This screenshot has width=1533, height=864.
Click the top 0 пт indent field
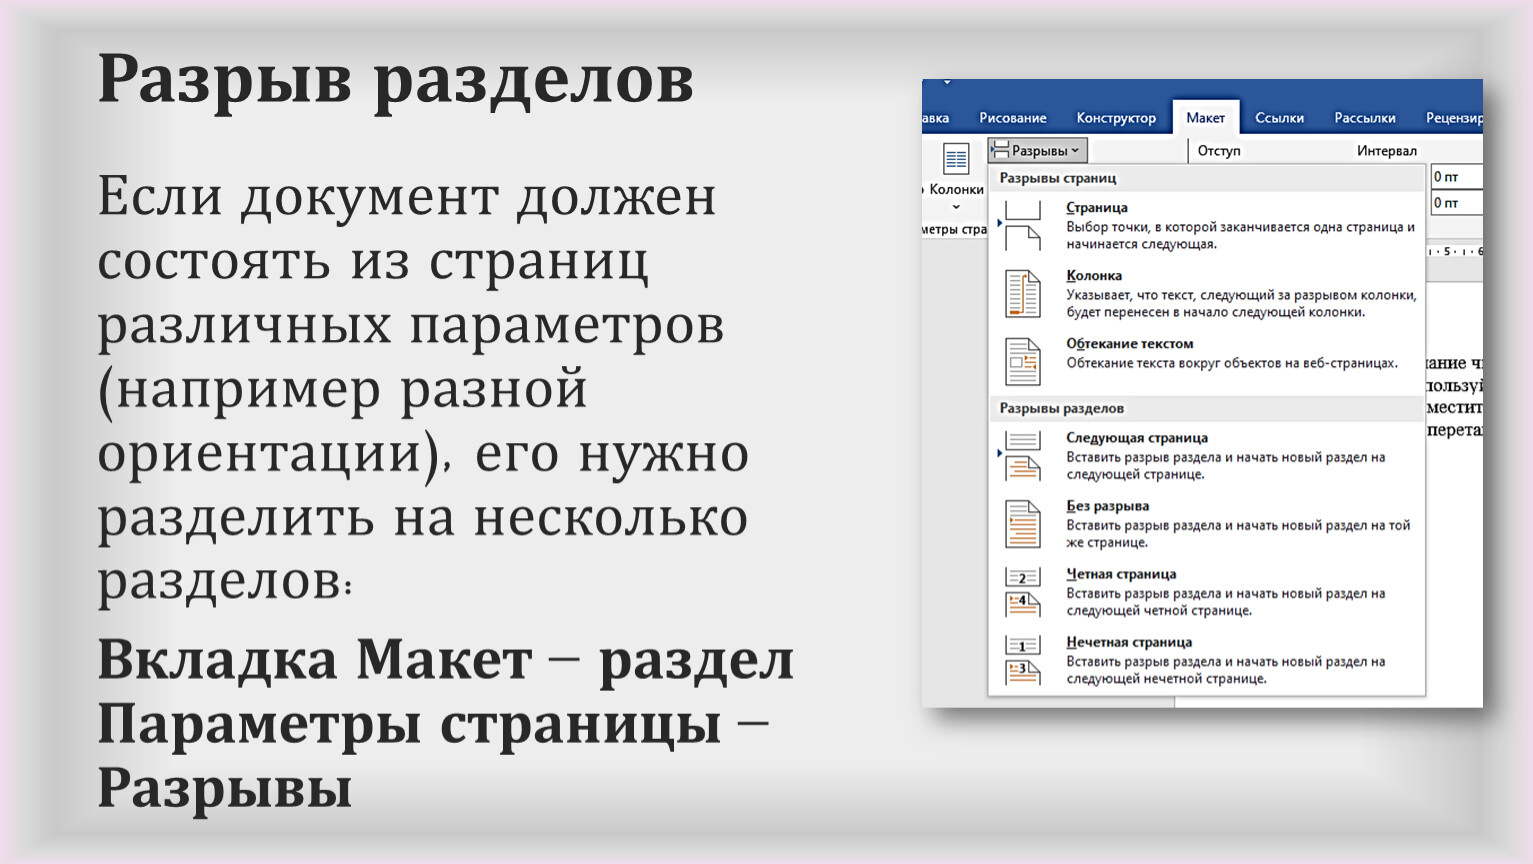click(1456, 177)
